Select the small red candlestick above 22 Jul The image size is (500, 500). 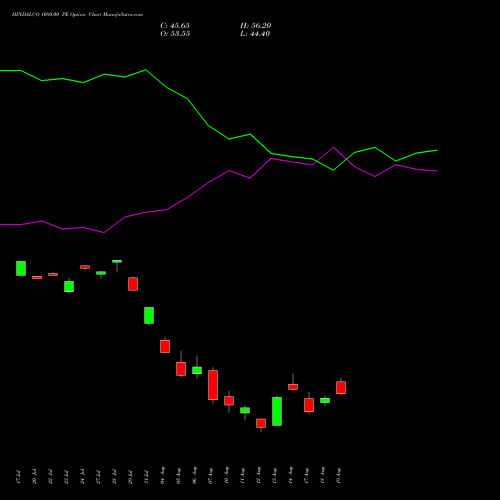[x=53, y=274]
